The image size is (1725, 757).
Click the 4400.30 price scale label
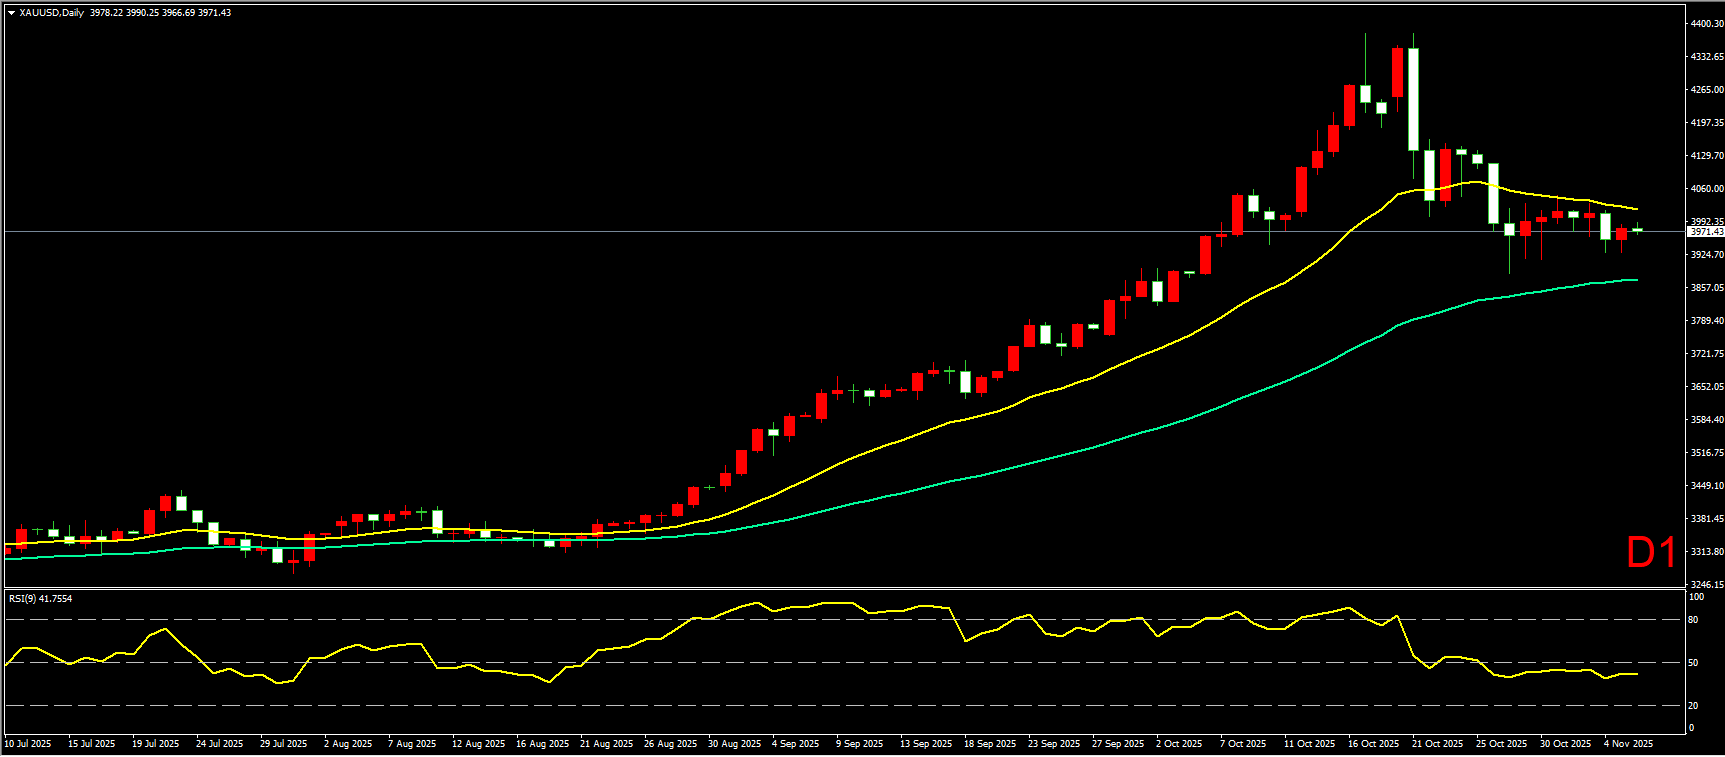(1706, 23)
